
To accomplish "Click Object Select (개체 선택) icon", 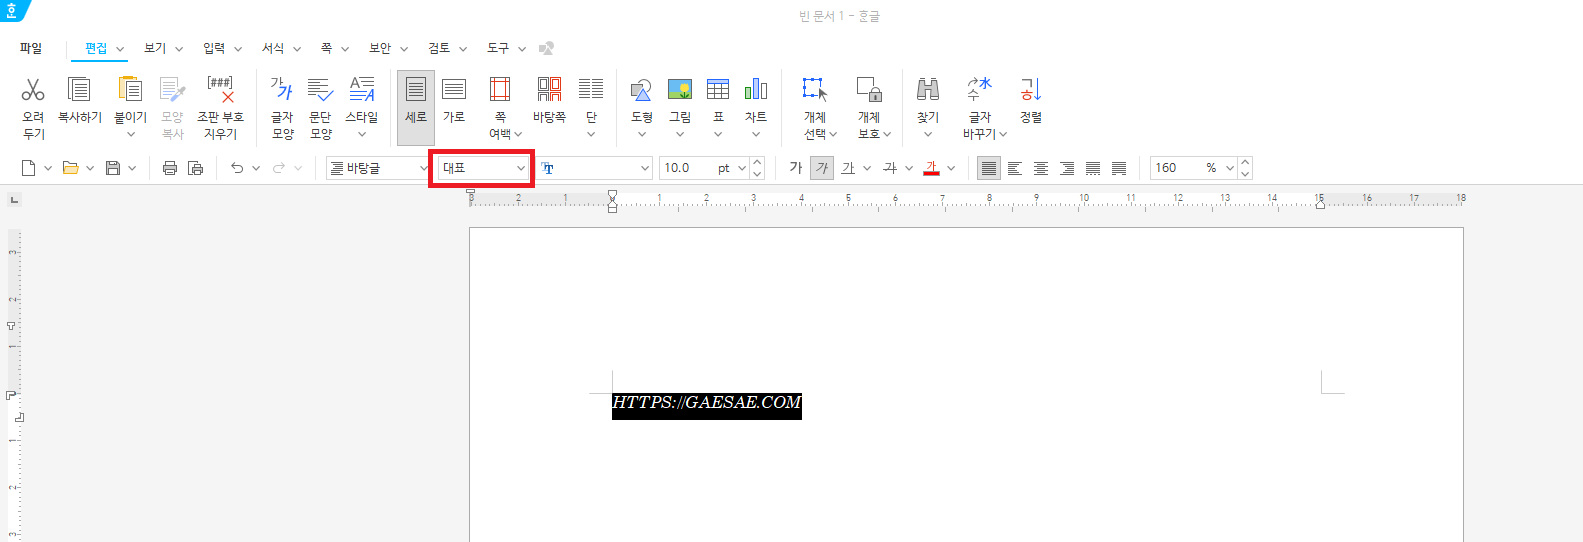I will (x=815, y=90).
